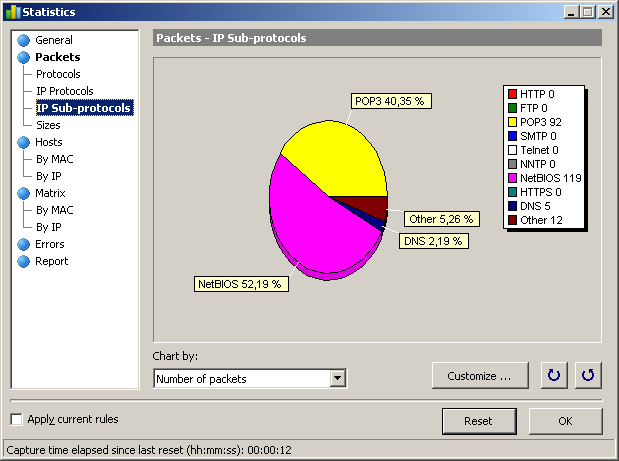The width and height of the screenshot is (619, 461).
Task: Open the Chart by dropdown arrow
Action: tap(338, 379)
